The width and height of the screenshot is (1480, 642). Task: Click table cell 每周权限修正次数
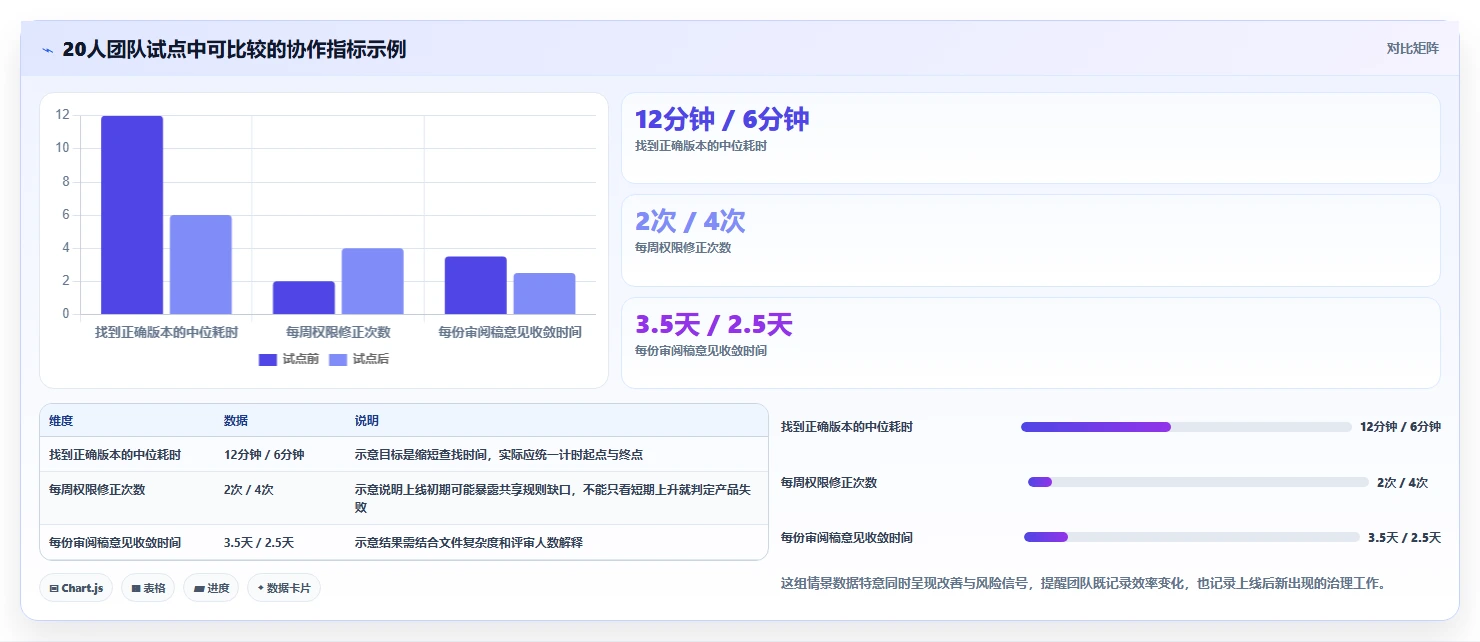tap(97, 490)
